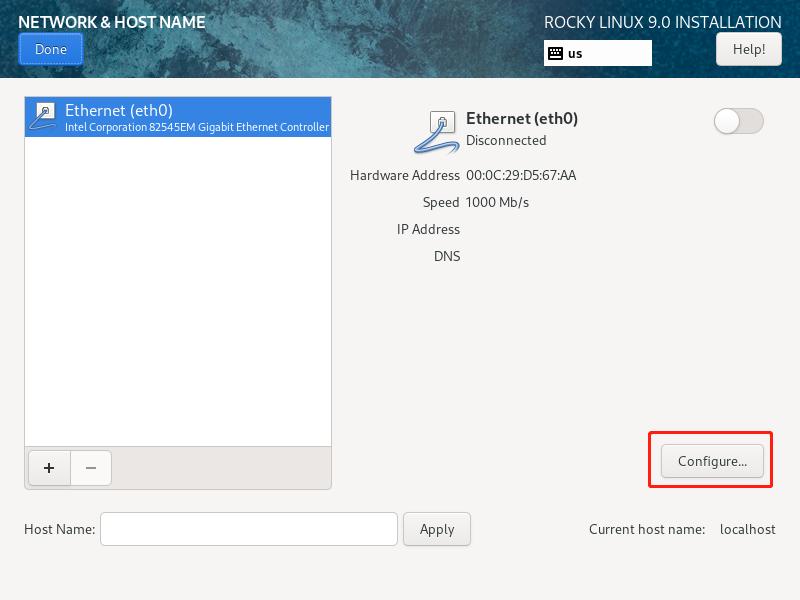Click the keyboard layout icon
This screenshot has height=600, width=800.
click(x=555, y=53)
